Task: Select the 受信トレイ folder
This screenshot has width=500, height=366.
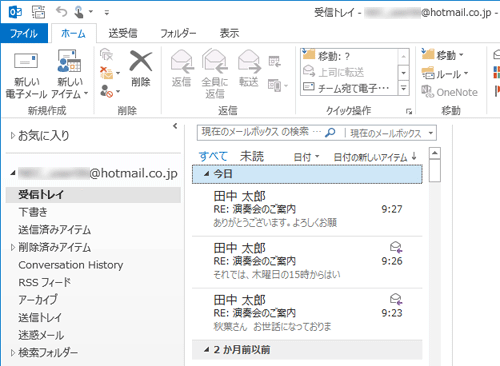Action: tap(93, 195)
